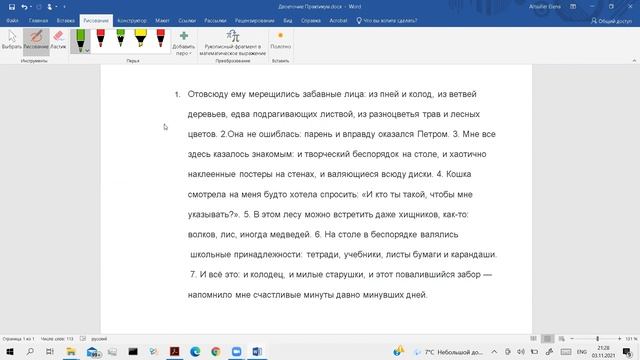This screenshot has height=360, width=640.
Task: Open the proofing check icon in status bar
Action: tap(83, 339)
